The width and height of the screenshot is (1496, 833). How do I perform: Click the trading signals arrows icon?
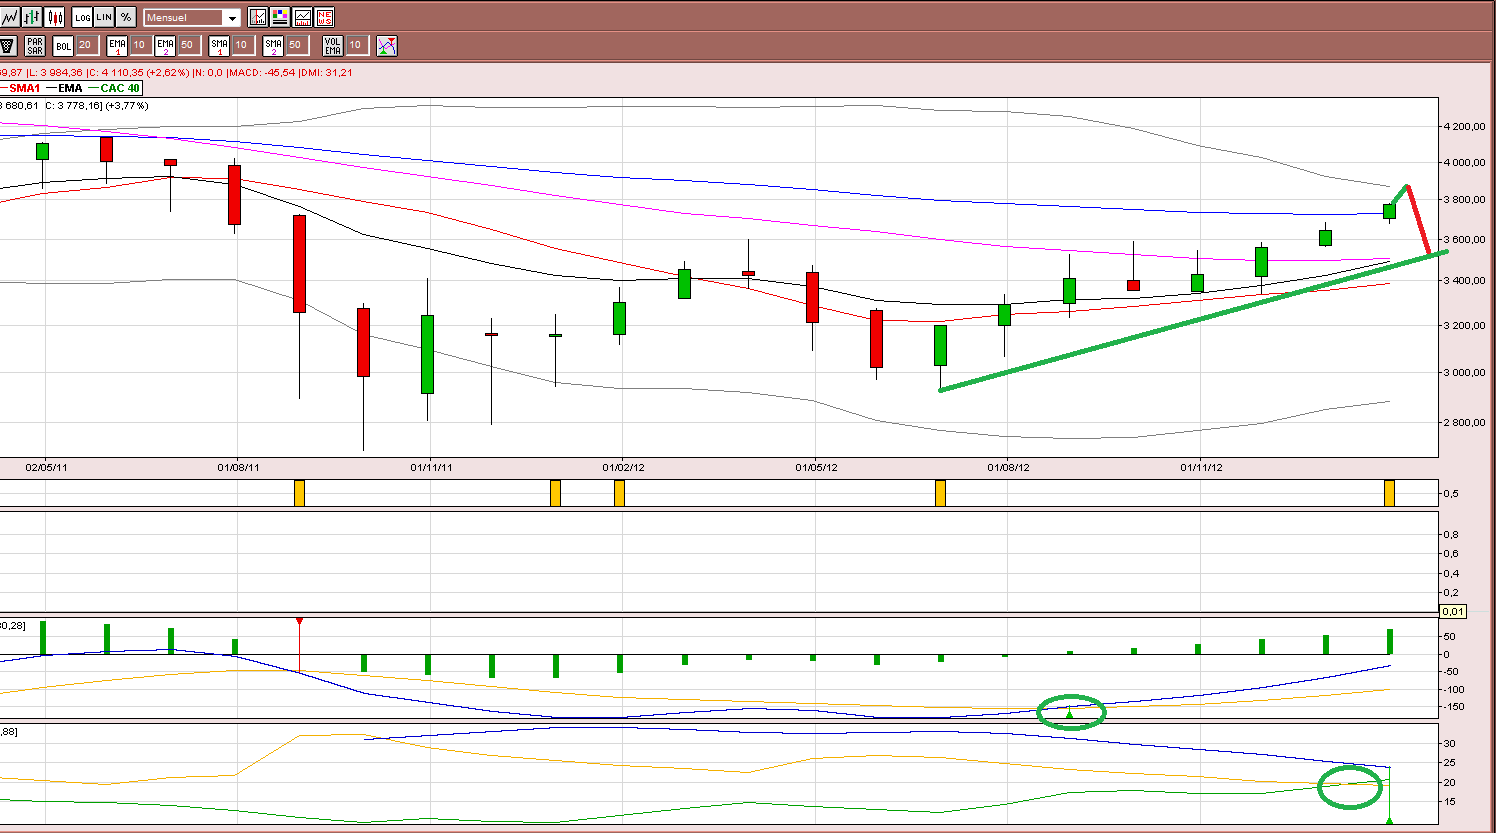(387, 45)
